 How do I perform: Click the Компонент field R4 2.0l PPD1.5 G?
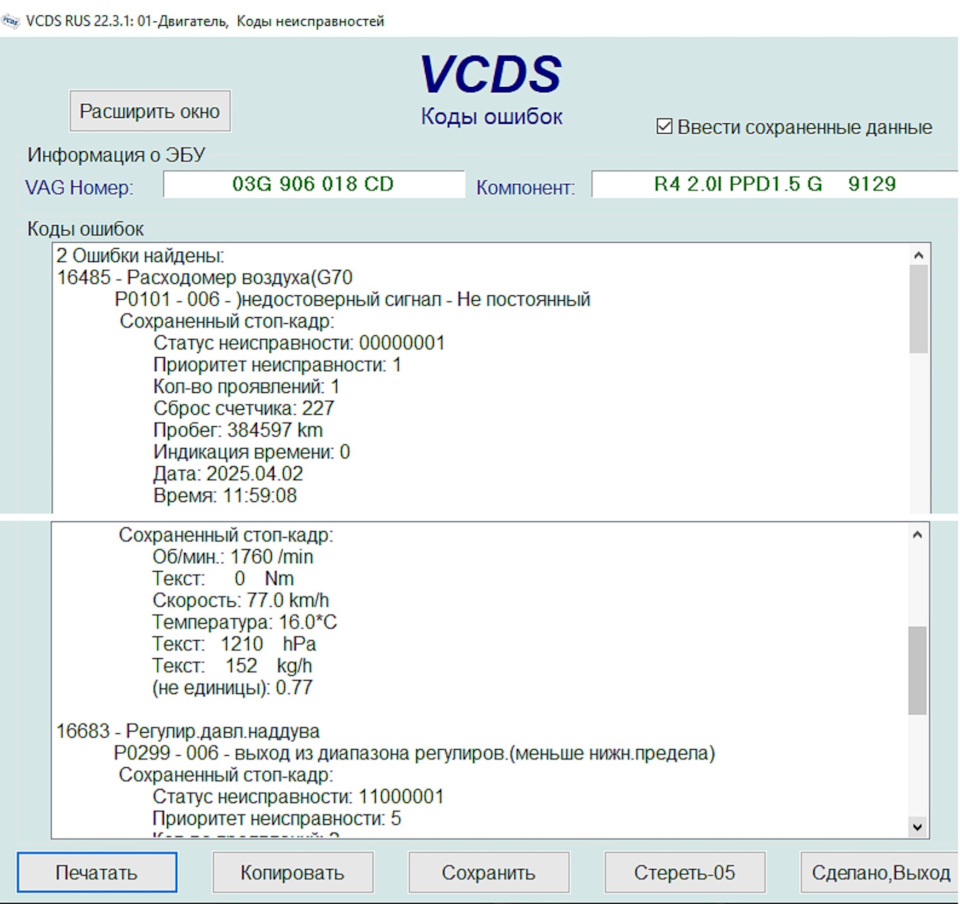[x=774, y=184]
